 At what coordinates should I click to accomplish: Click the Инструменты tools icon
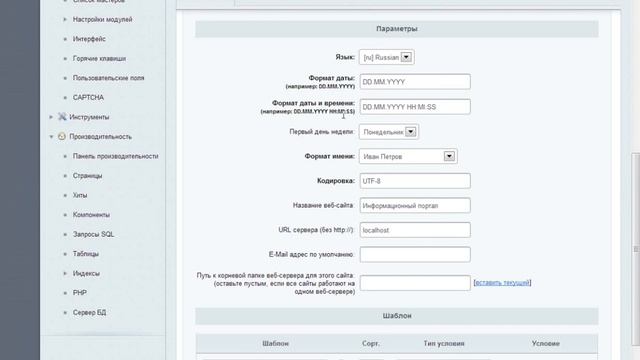click(x=62, y=117)
